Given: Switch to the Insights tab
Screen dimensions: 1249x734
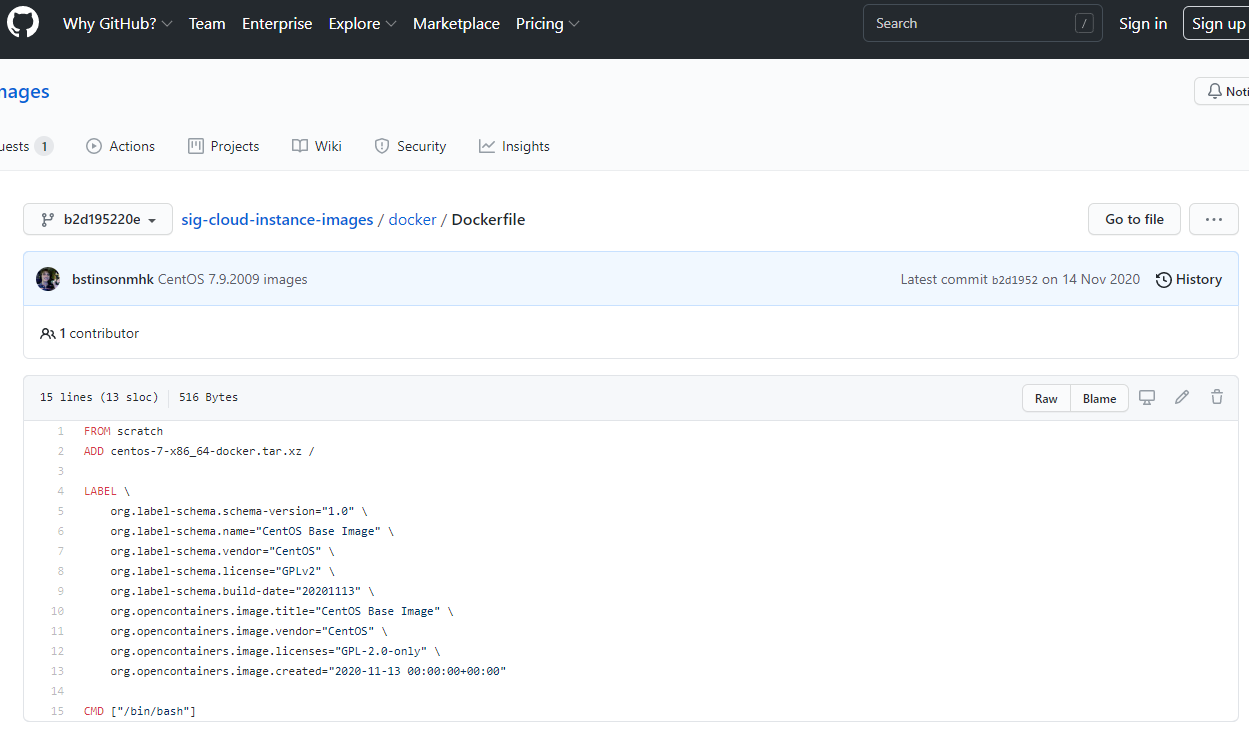Looking at the screenshot, I should [514, 146].
